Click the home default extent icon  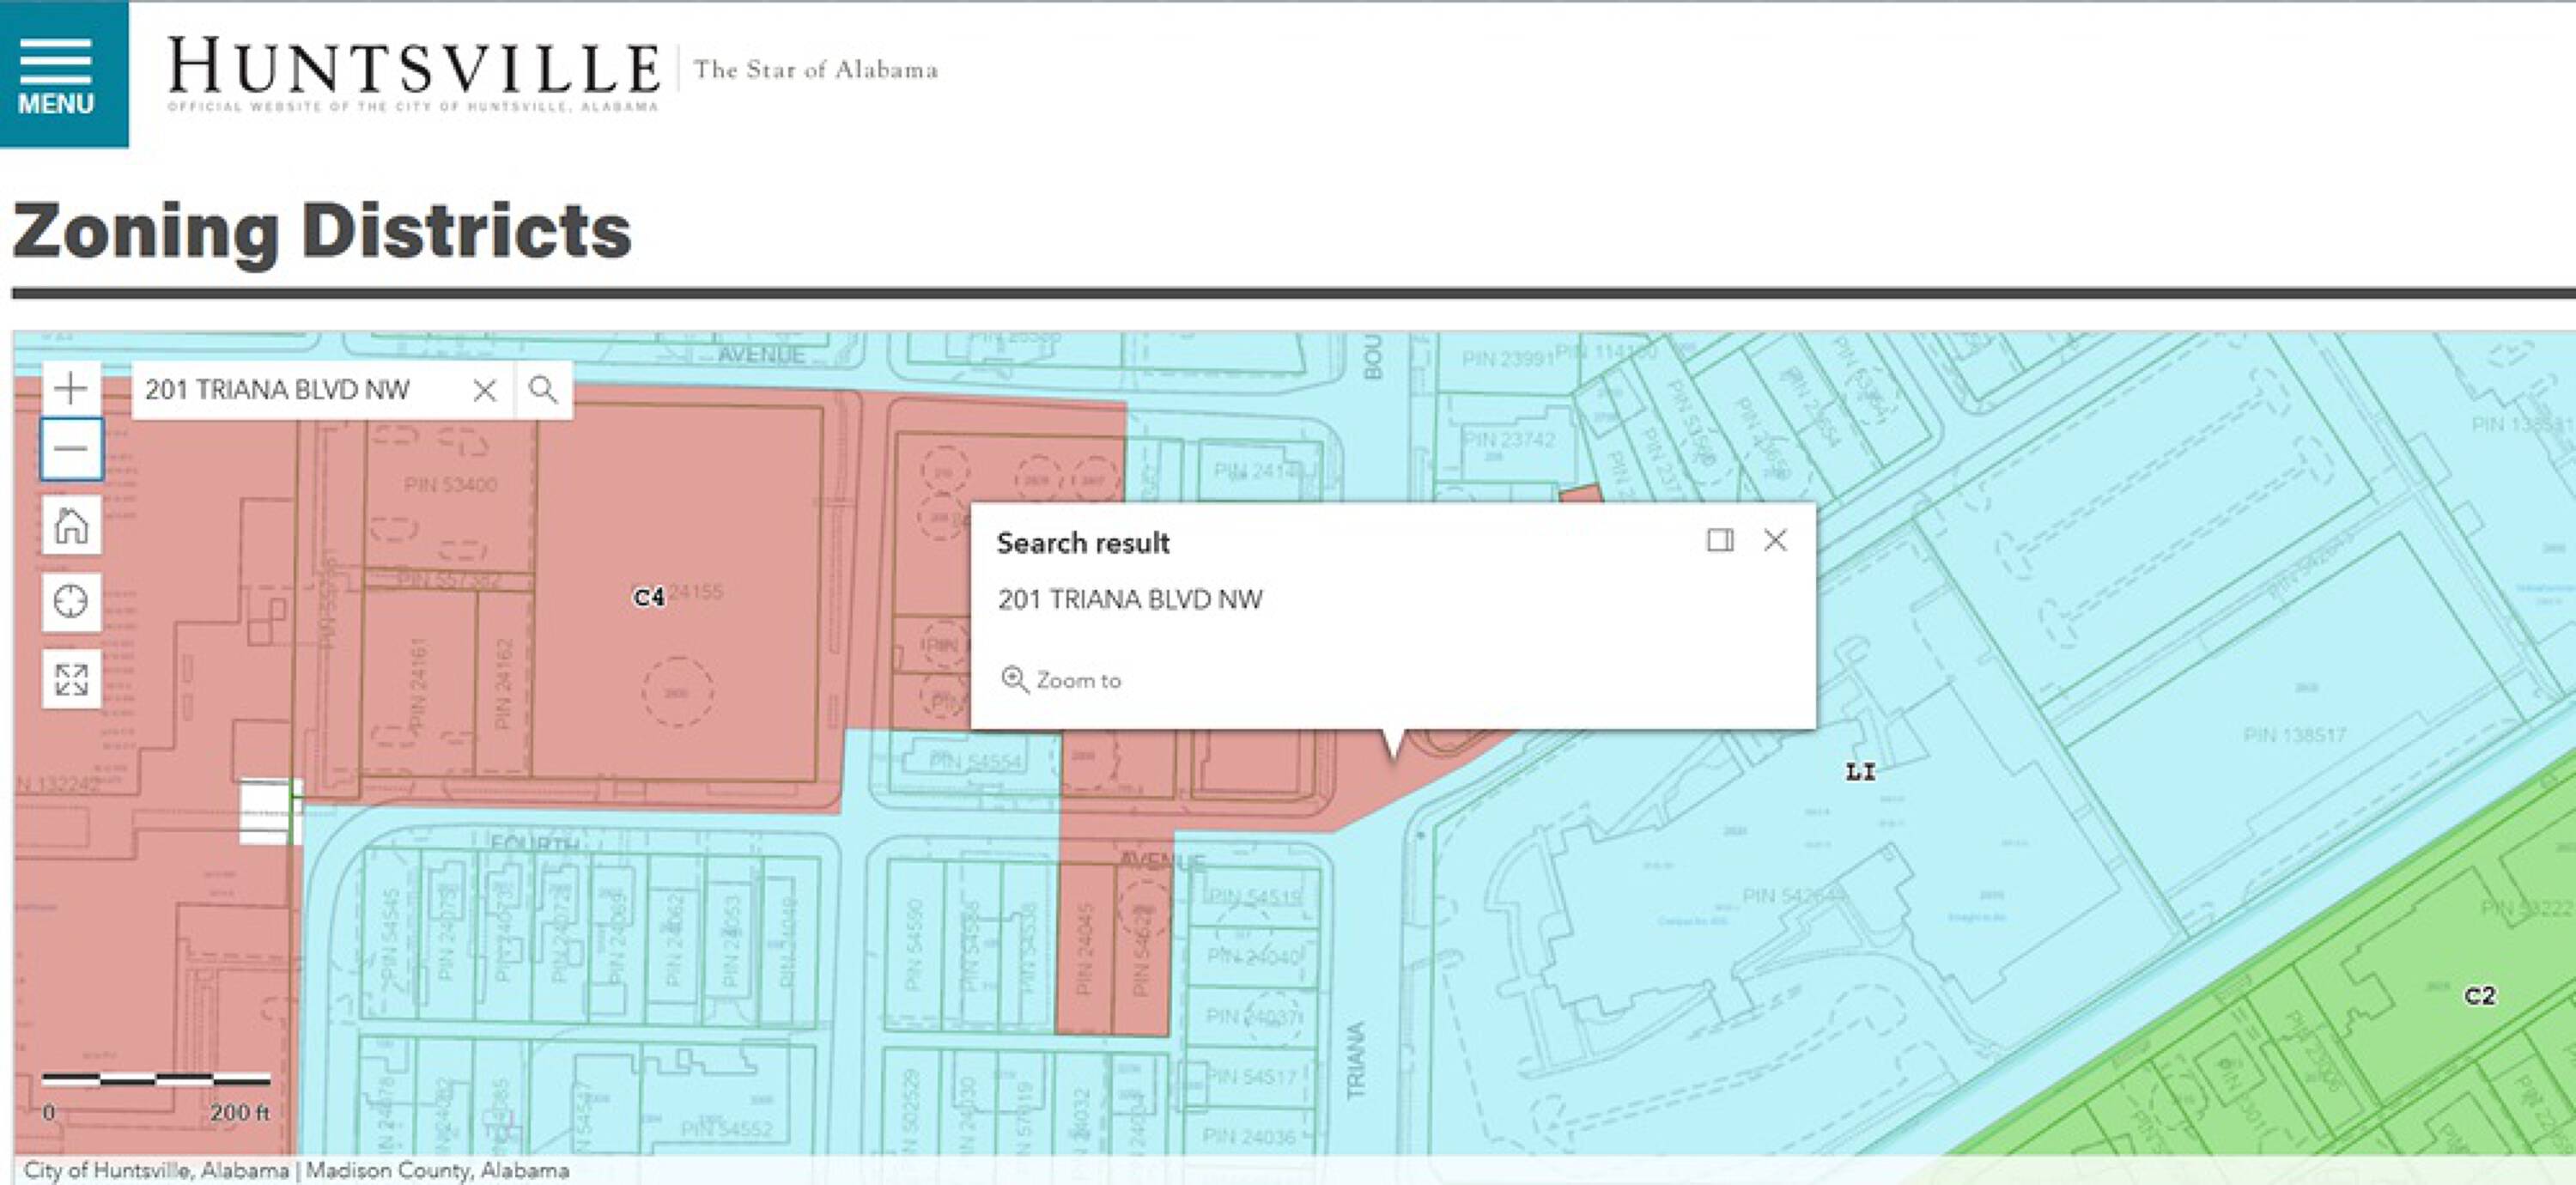click(x=70, y=525)
